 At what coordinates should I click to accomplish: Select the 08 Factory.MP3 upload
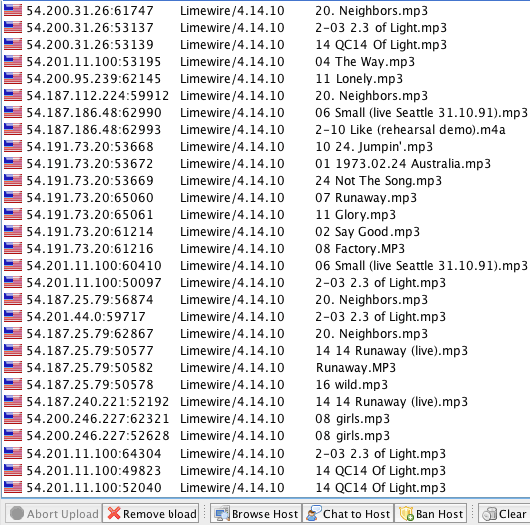(x=265, y=248)
